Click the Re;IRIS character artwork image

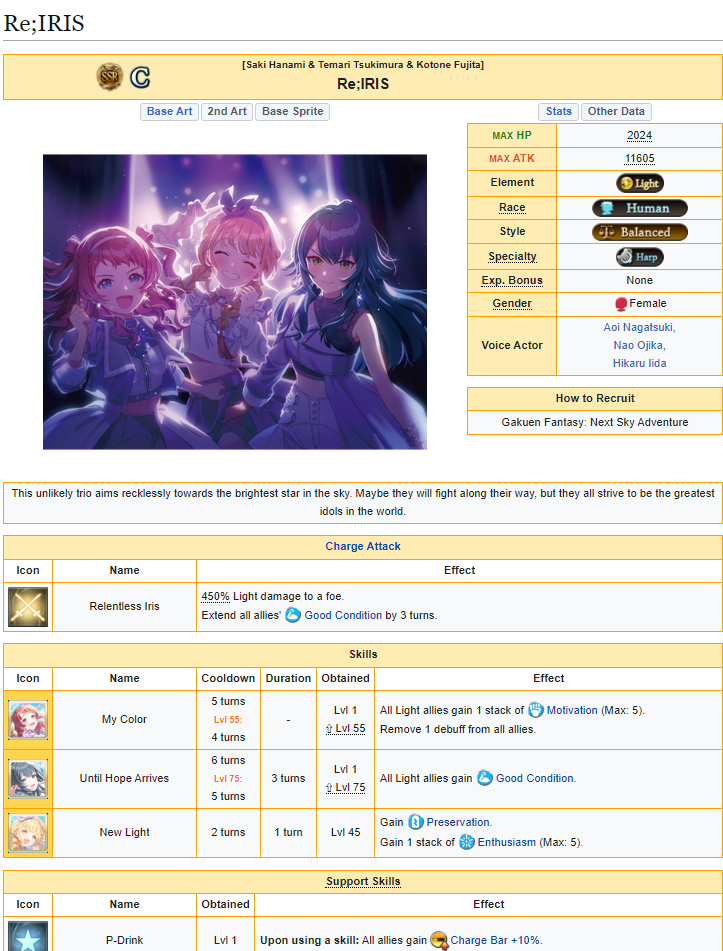235,302
